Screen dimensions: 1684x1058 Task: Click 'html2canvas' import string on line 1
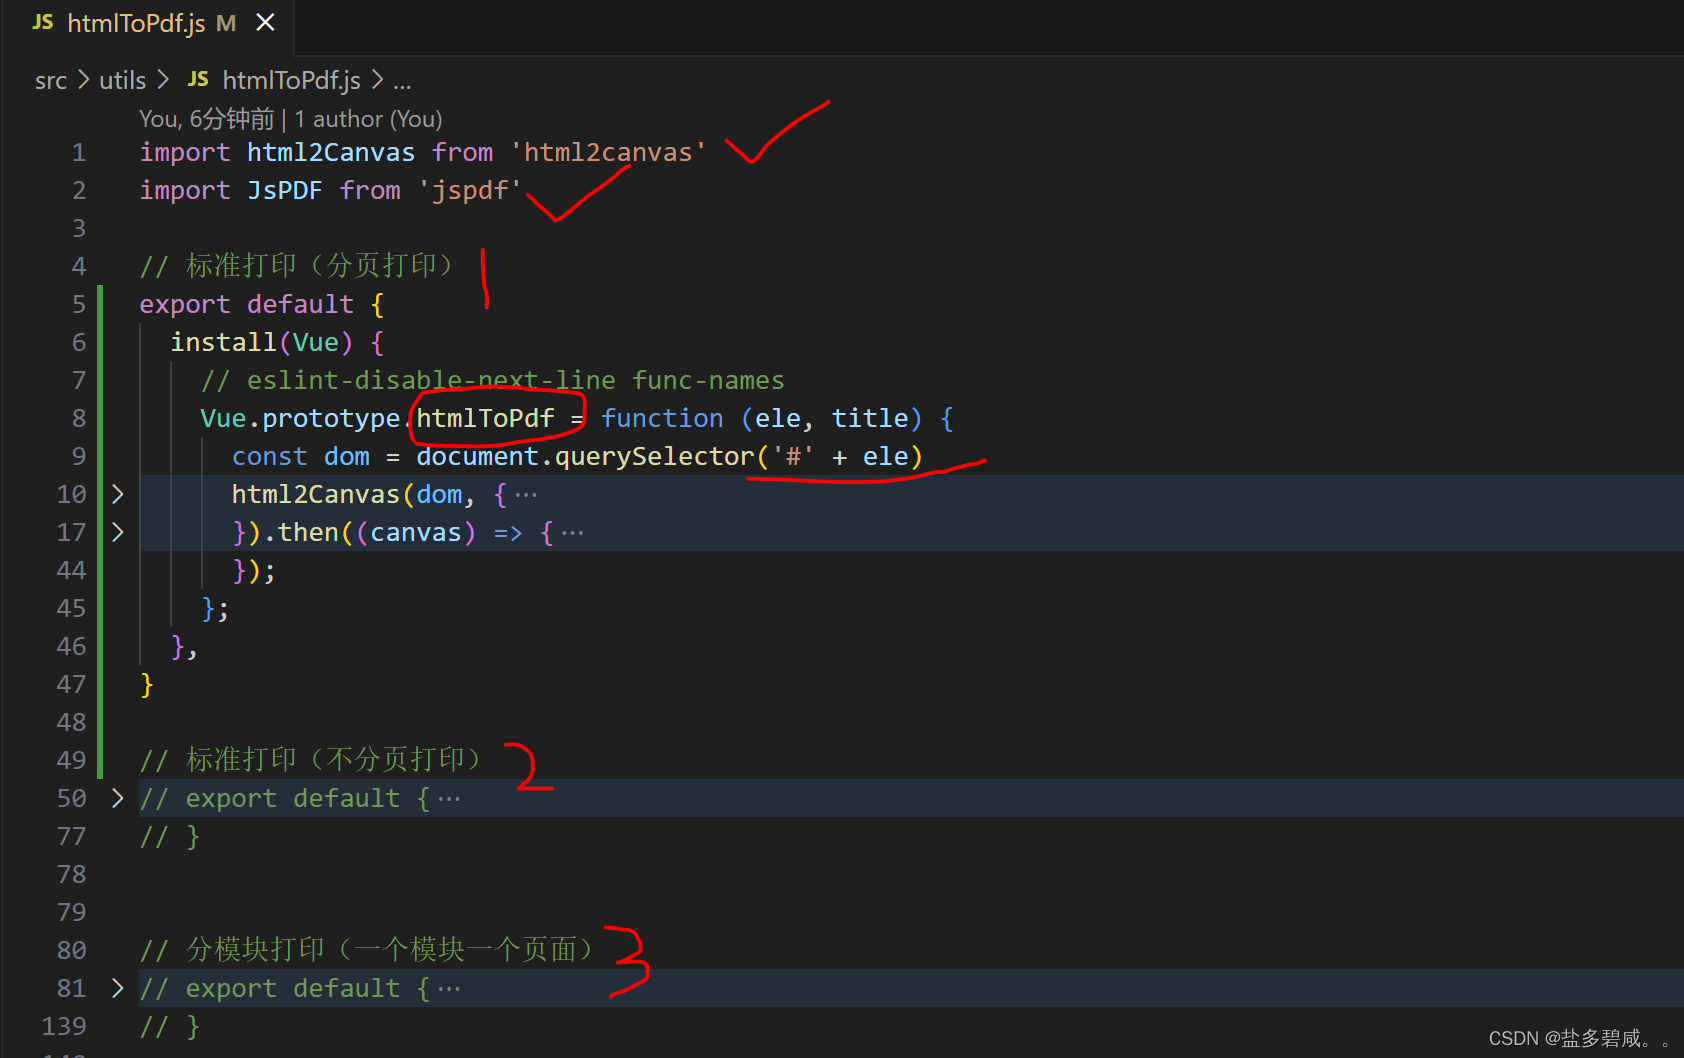[608, 153]
